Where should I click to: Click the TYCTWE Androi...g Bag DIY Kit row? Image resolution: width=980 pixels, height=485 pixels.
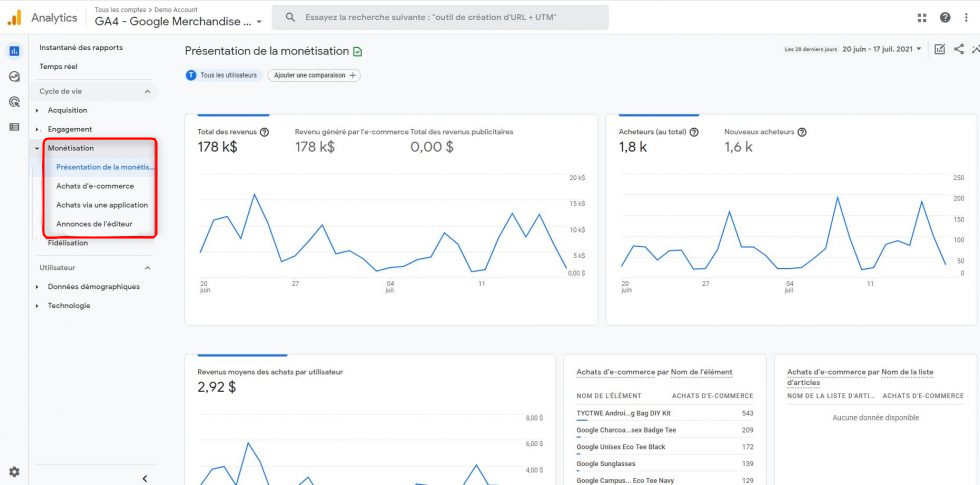[x=664, y=414]
